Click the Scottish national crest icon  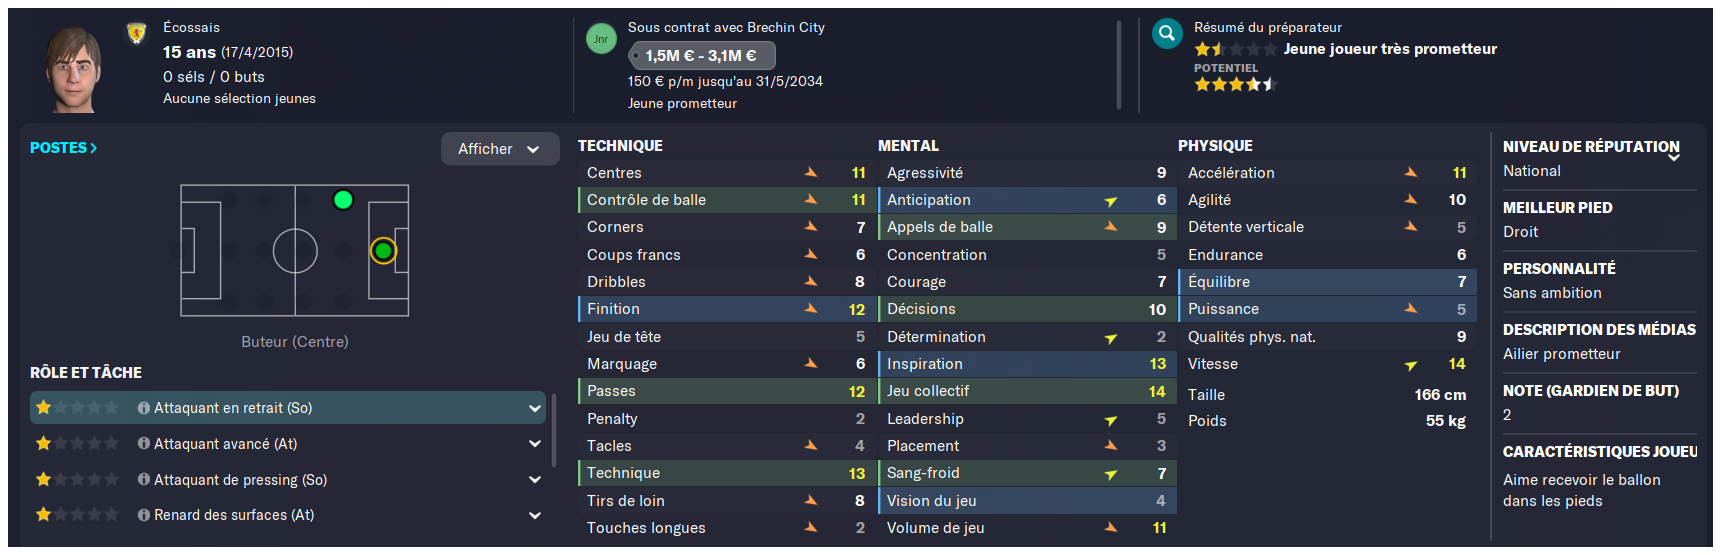(137, 34)
